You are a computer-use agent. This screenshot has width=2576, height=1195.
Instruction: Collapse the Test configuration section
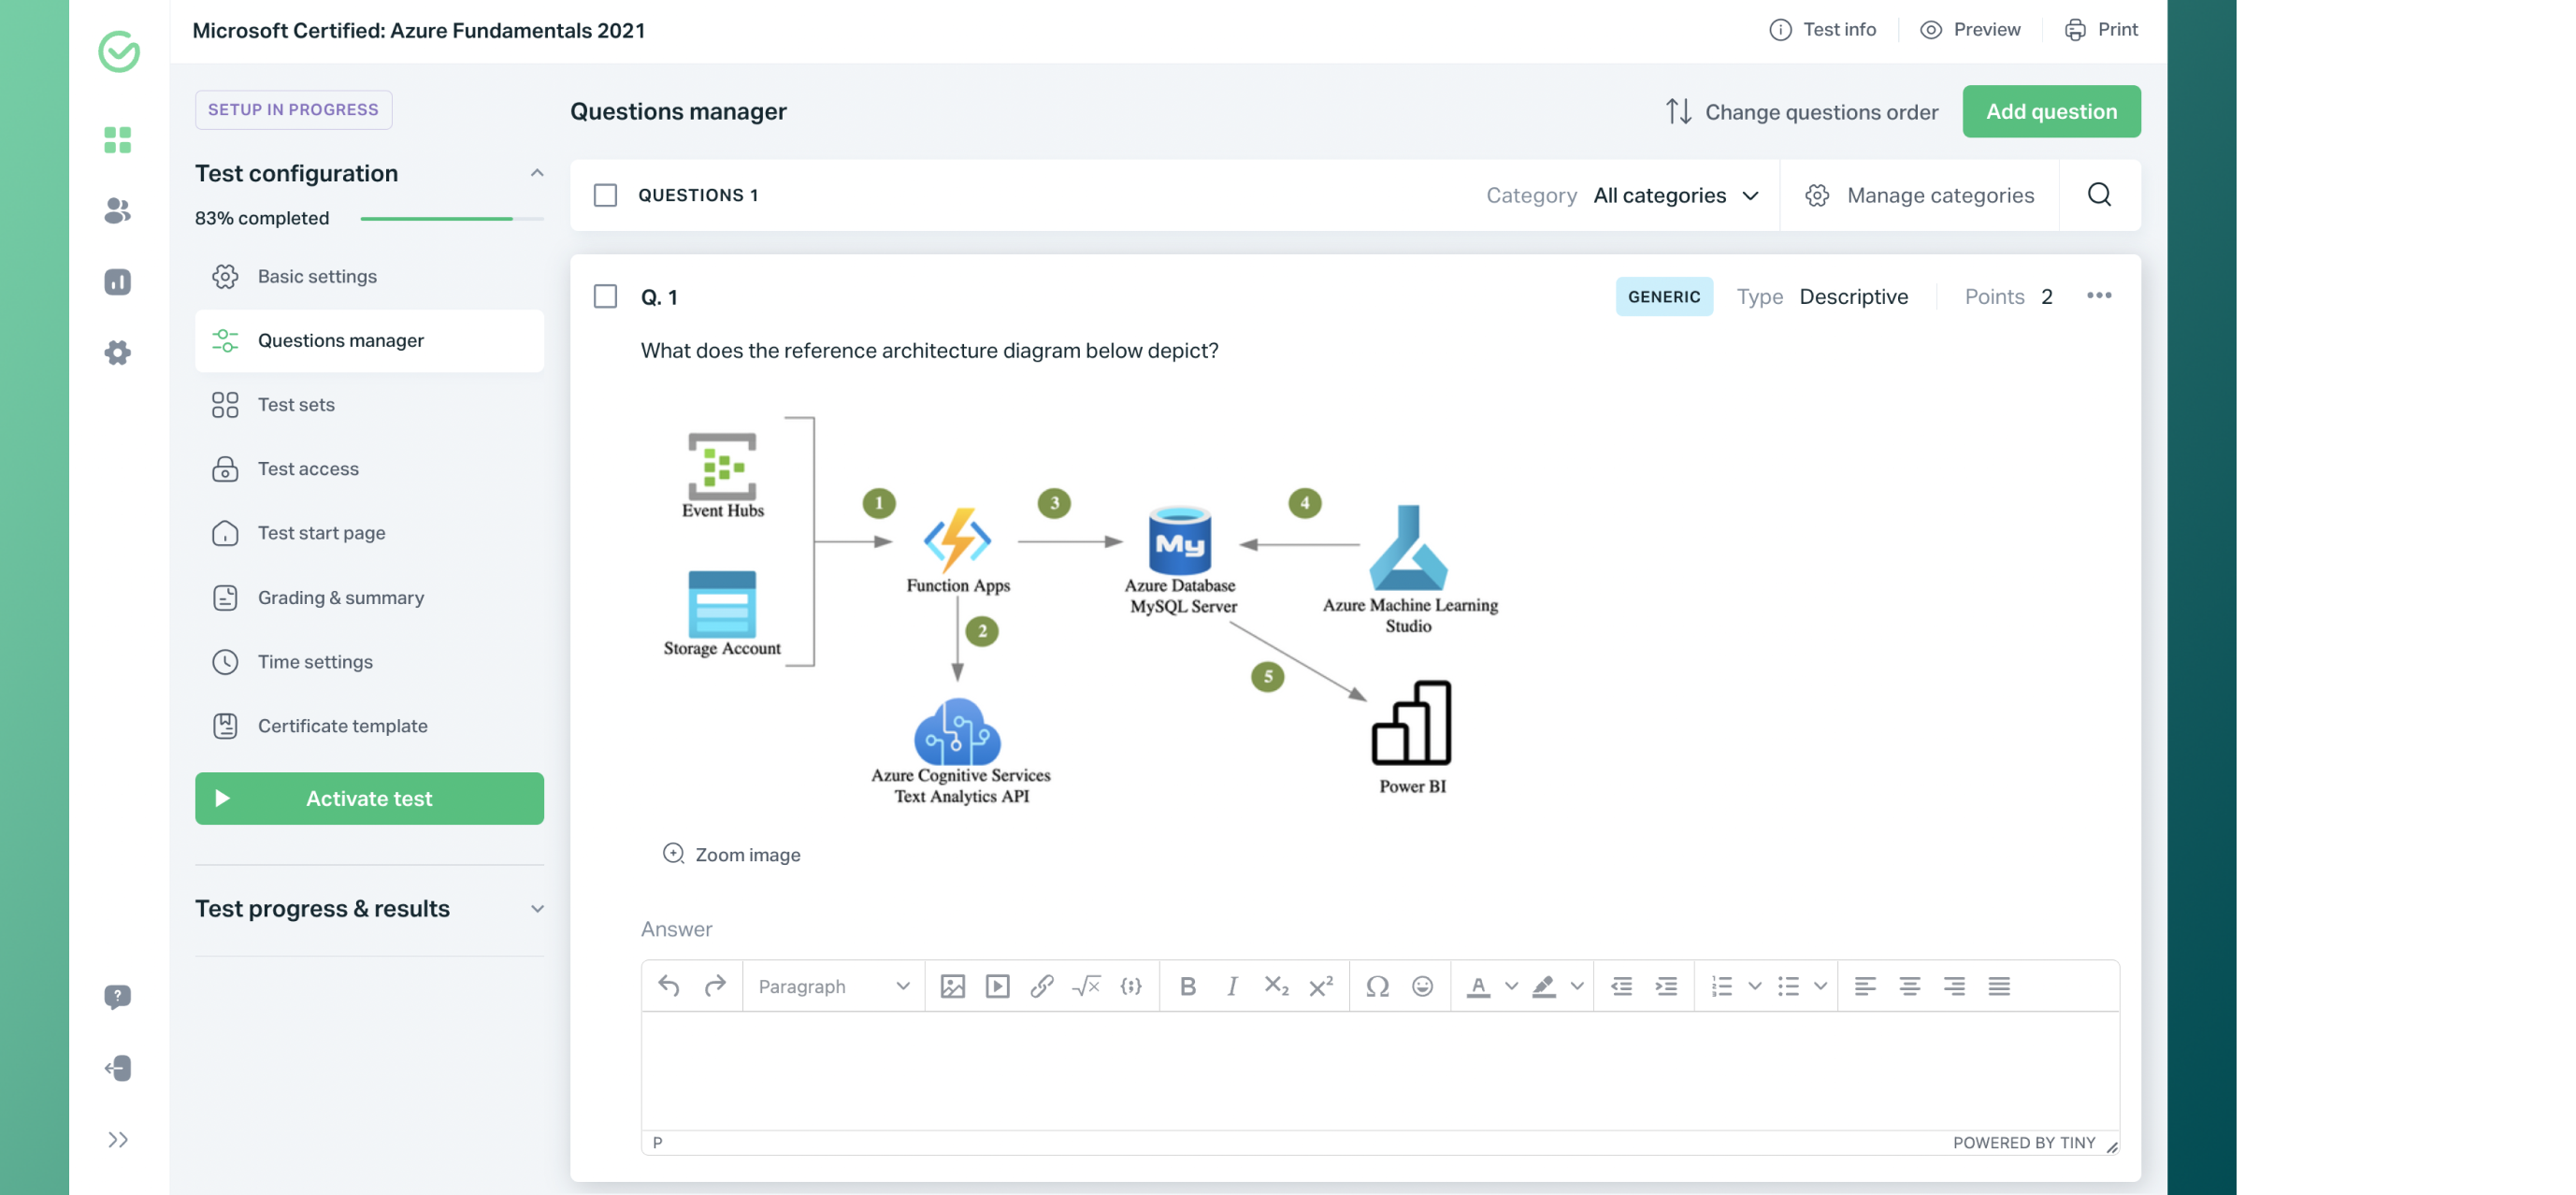[x=538, y=173]
